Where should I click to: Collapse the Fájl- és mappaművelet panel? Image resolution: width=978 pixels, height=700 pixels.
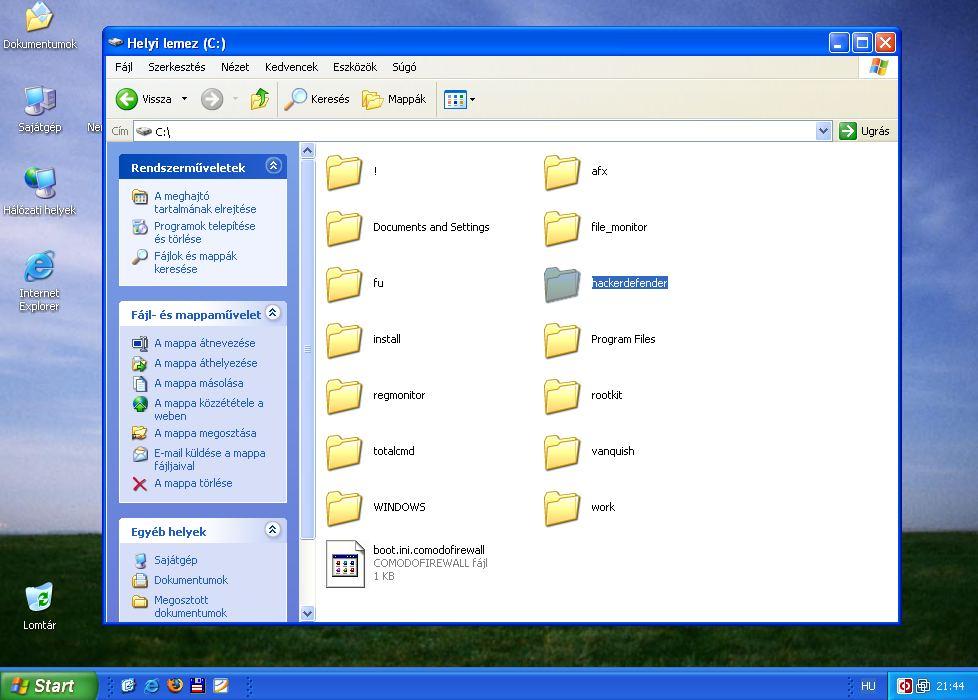273,313
